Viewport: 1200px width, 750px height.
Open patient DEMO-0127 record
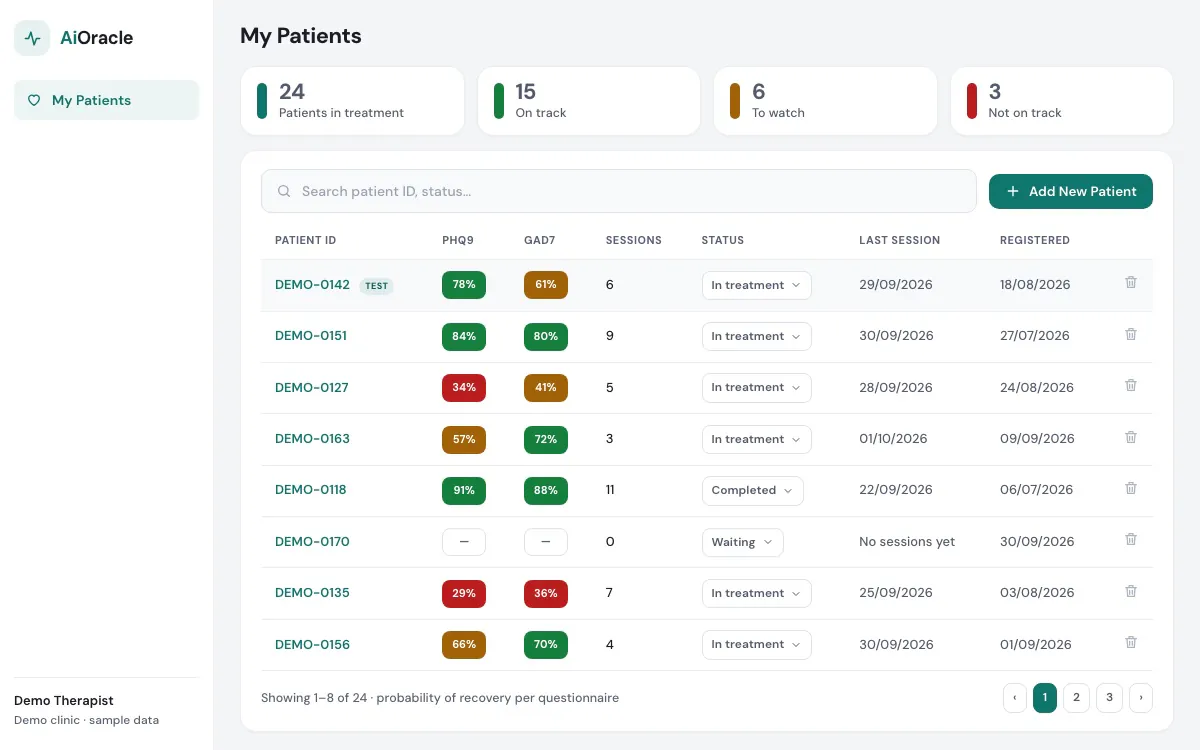tap(312, 388)
